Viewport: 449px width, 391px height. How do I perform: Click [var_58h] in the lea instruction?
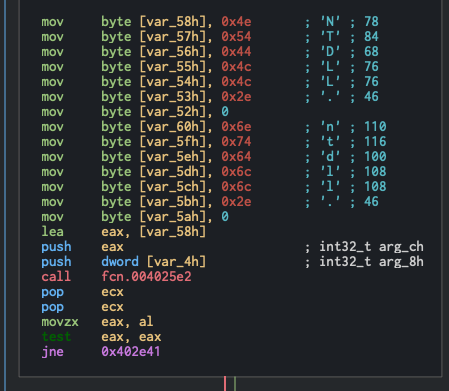pos(173,232)
